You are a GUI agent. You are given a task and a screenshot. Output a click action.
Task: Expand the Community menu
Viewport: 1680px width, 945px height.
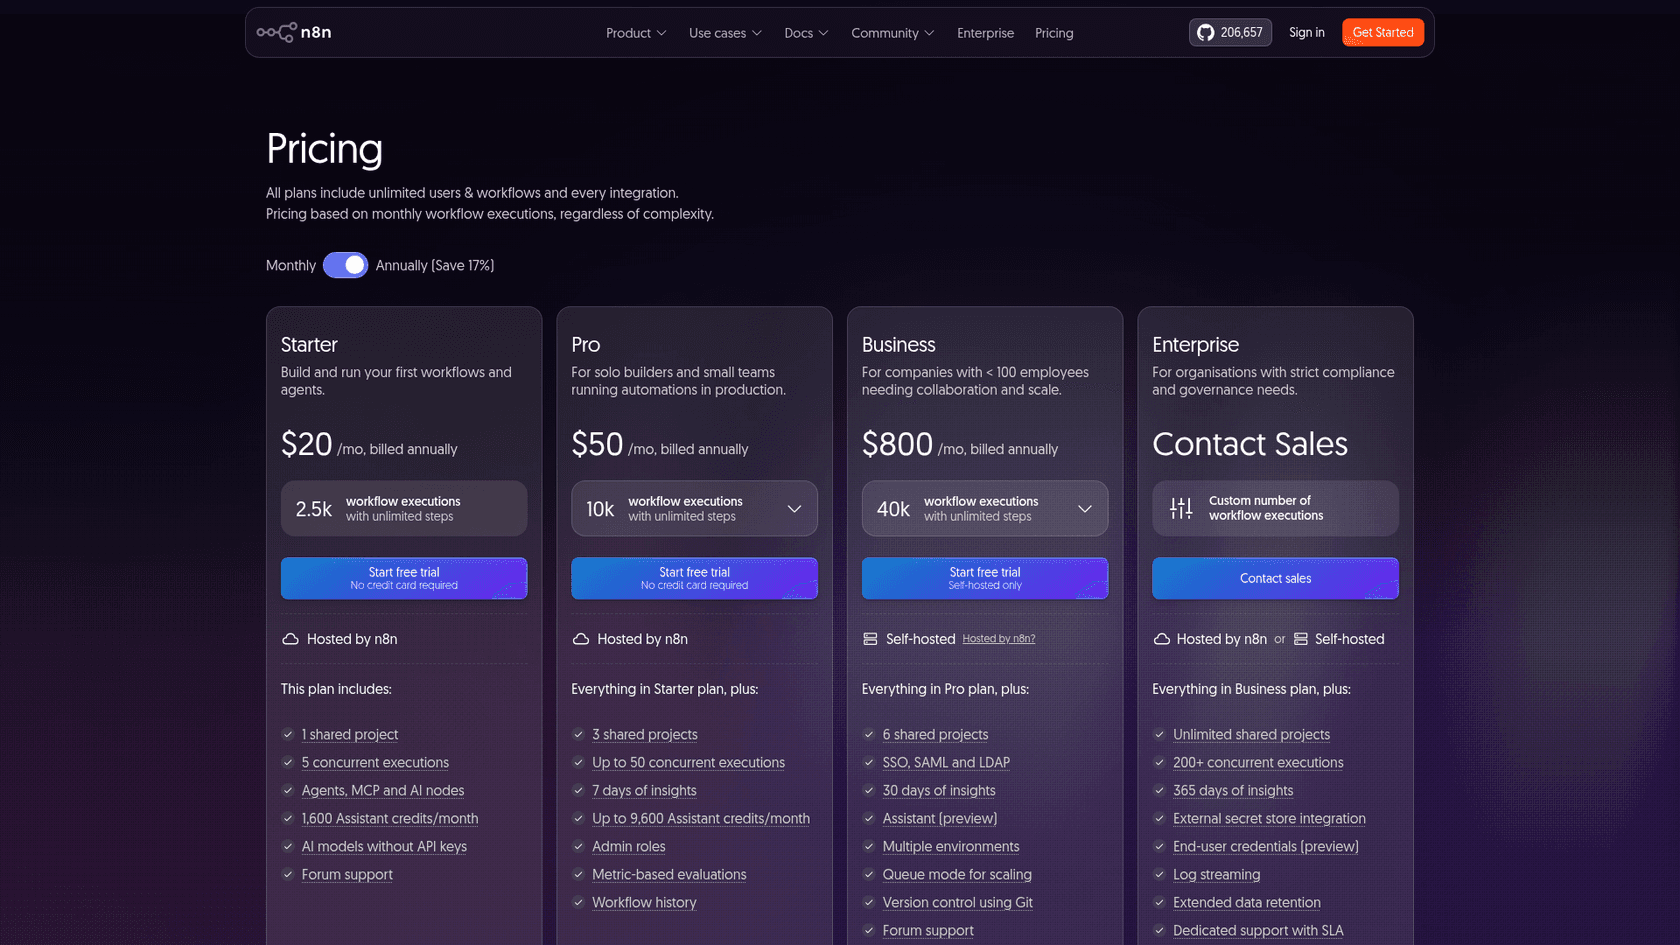[x=893, y=33]
